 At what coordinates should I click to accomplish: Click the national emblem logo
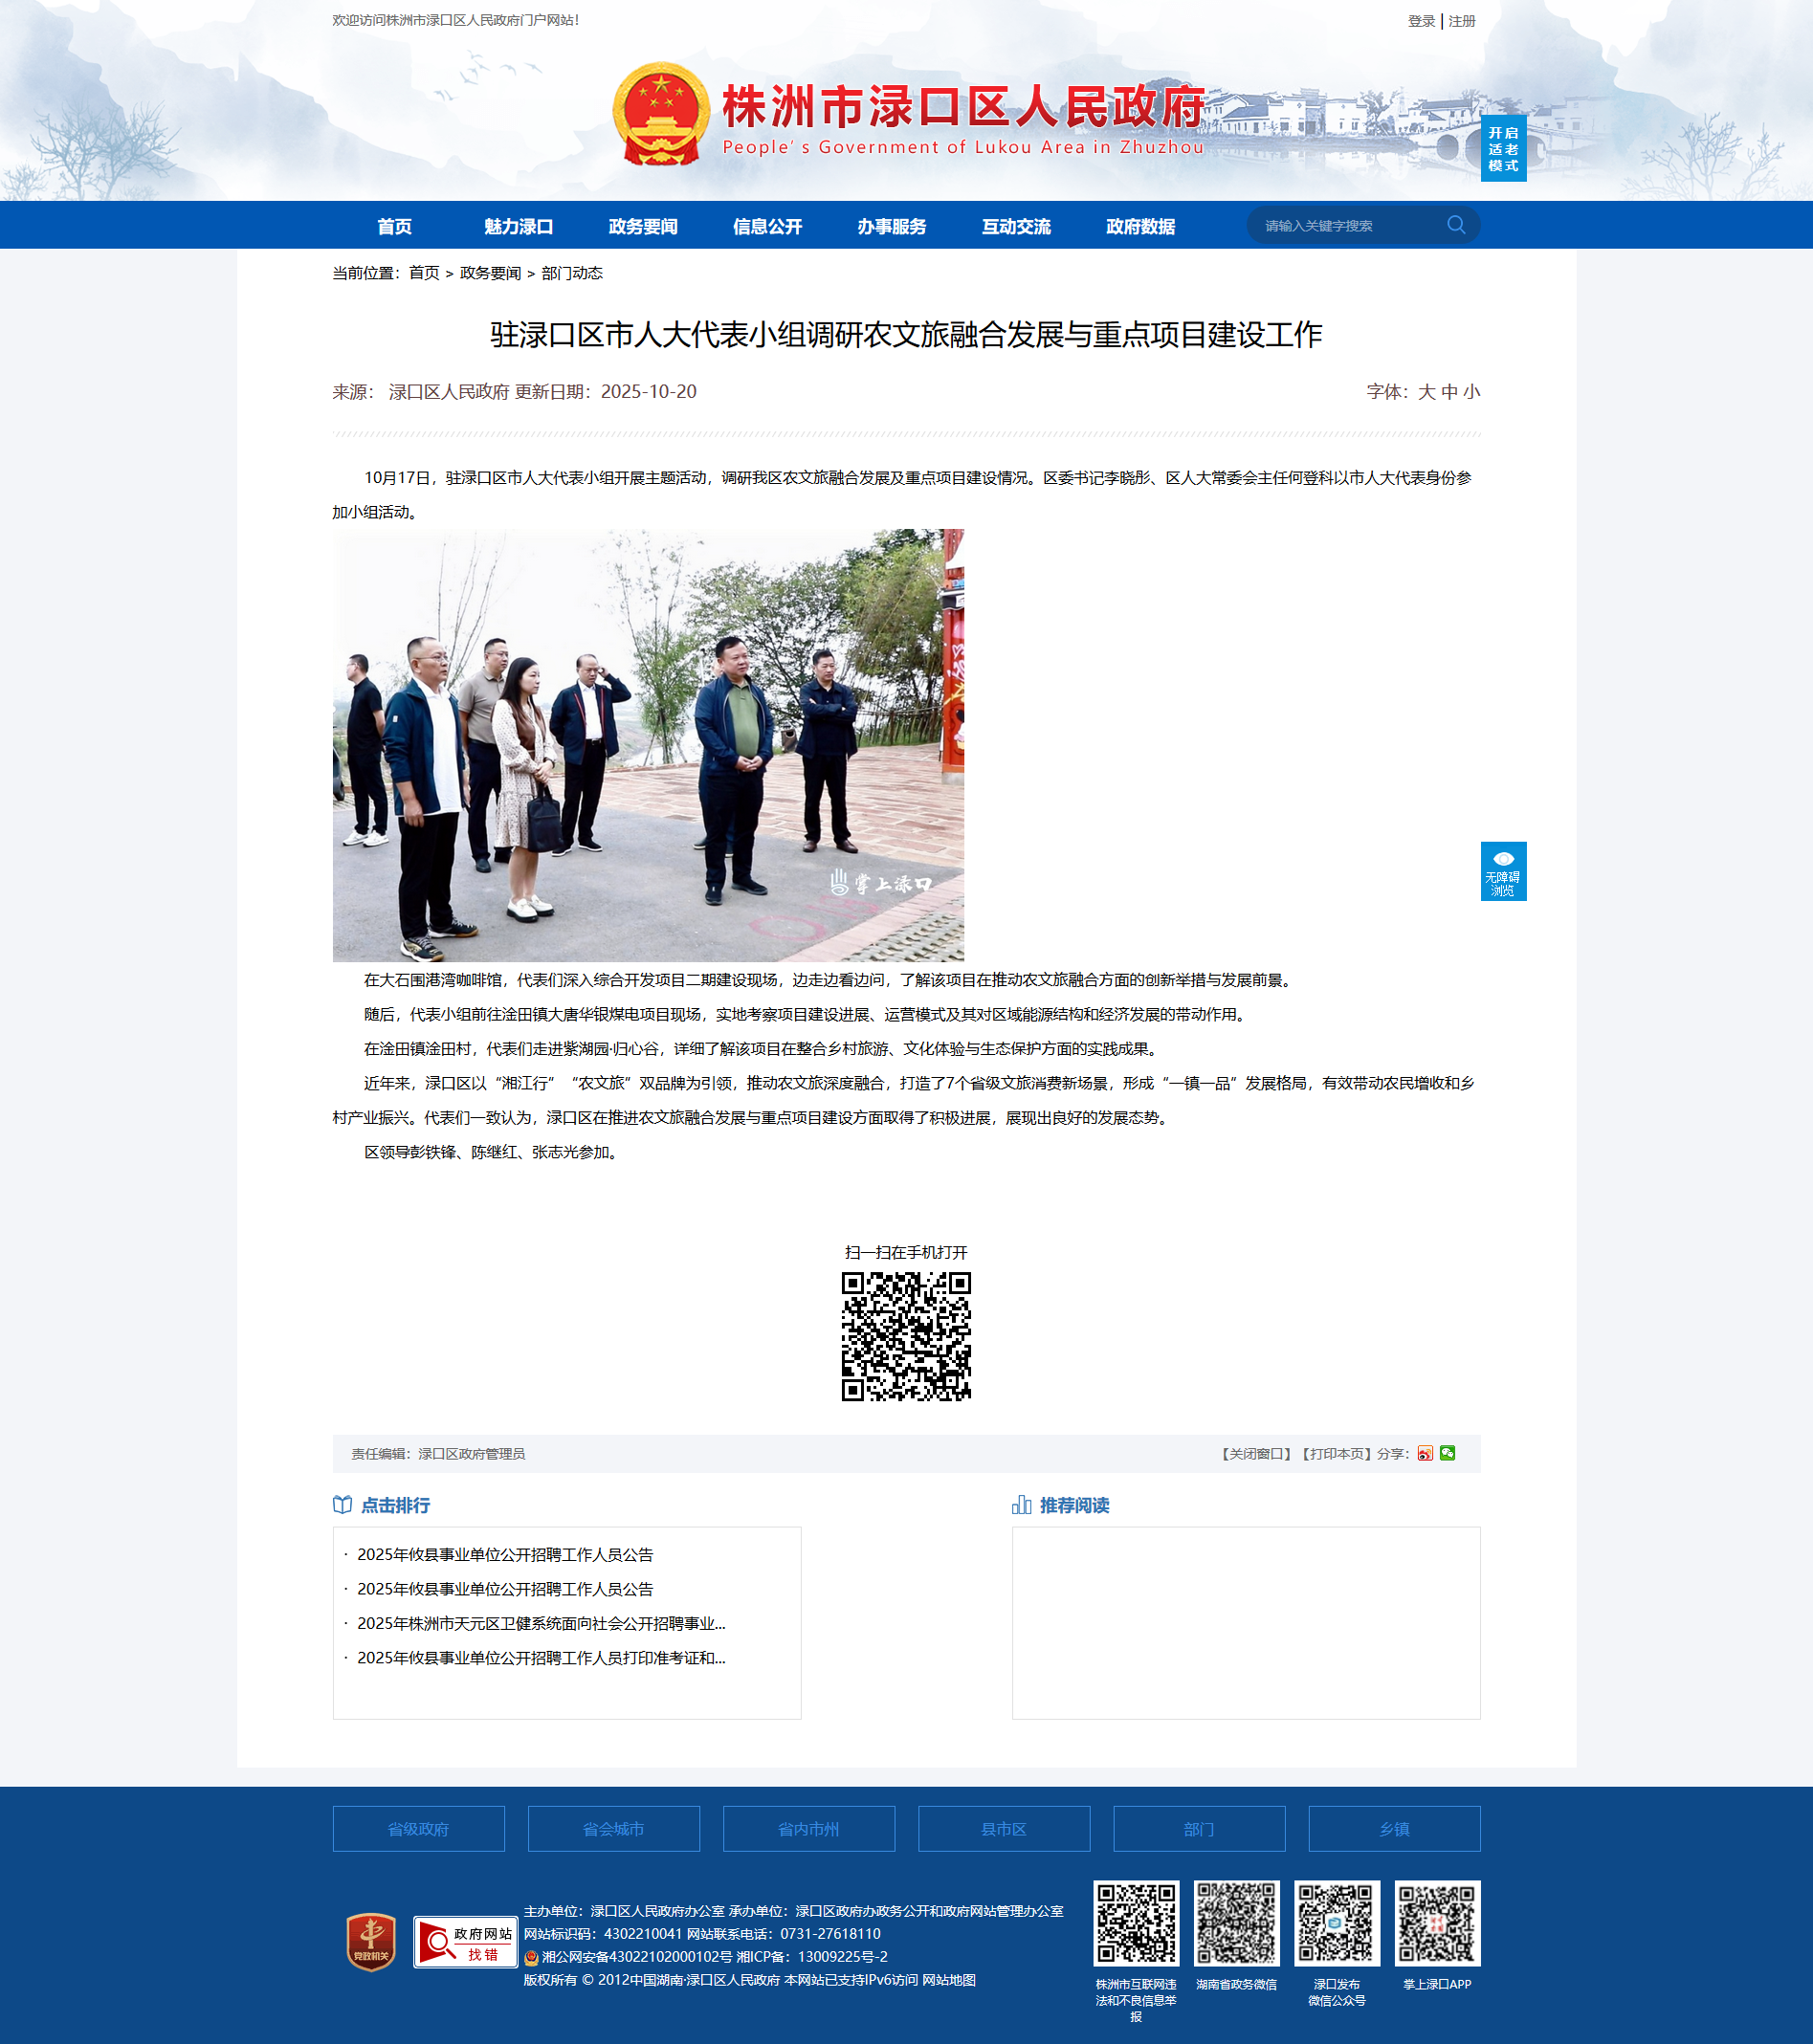click(x=660, y=115)
